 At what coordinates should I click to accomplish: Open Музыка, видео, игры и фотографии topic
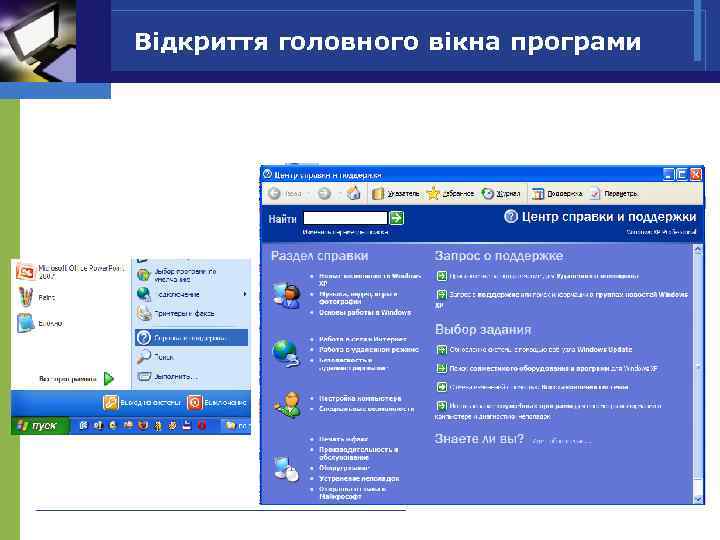pos(359,298)
